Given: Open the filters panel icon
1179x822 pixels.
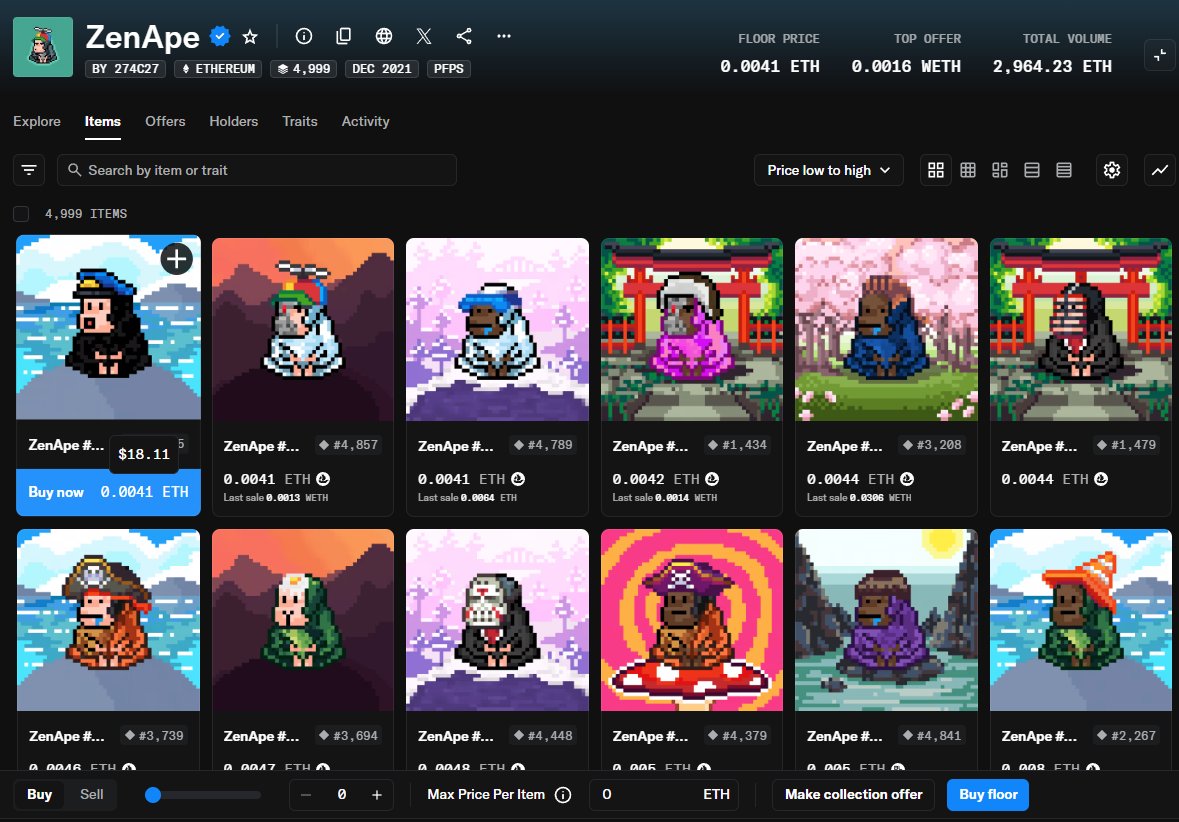Looking at the screenshot, I should 29,170.
